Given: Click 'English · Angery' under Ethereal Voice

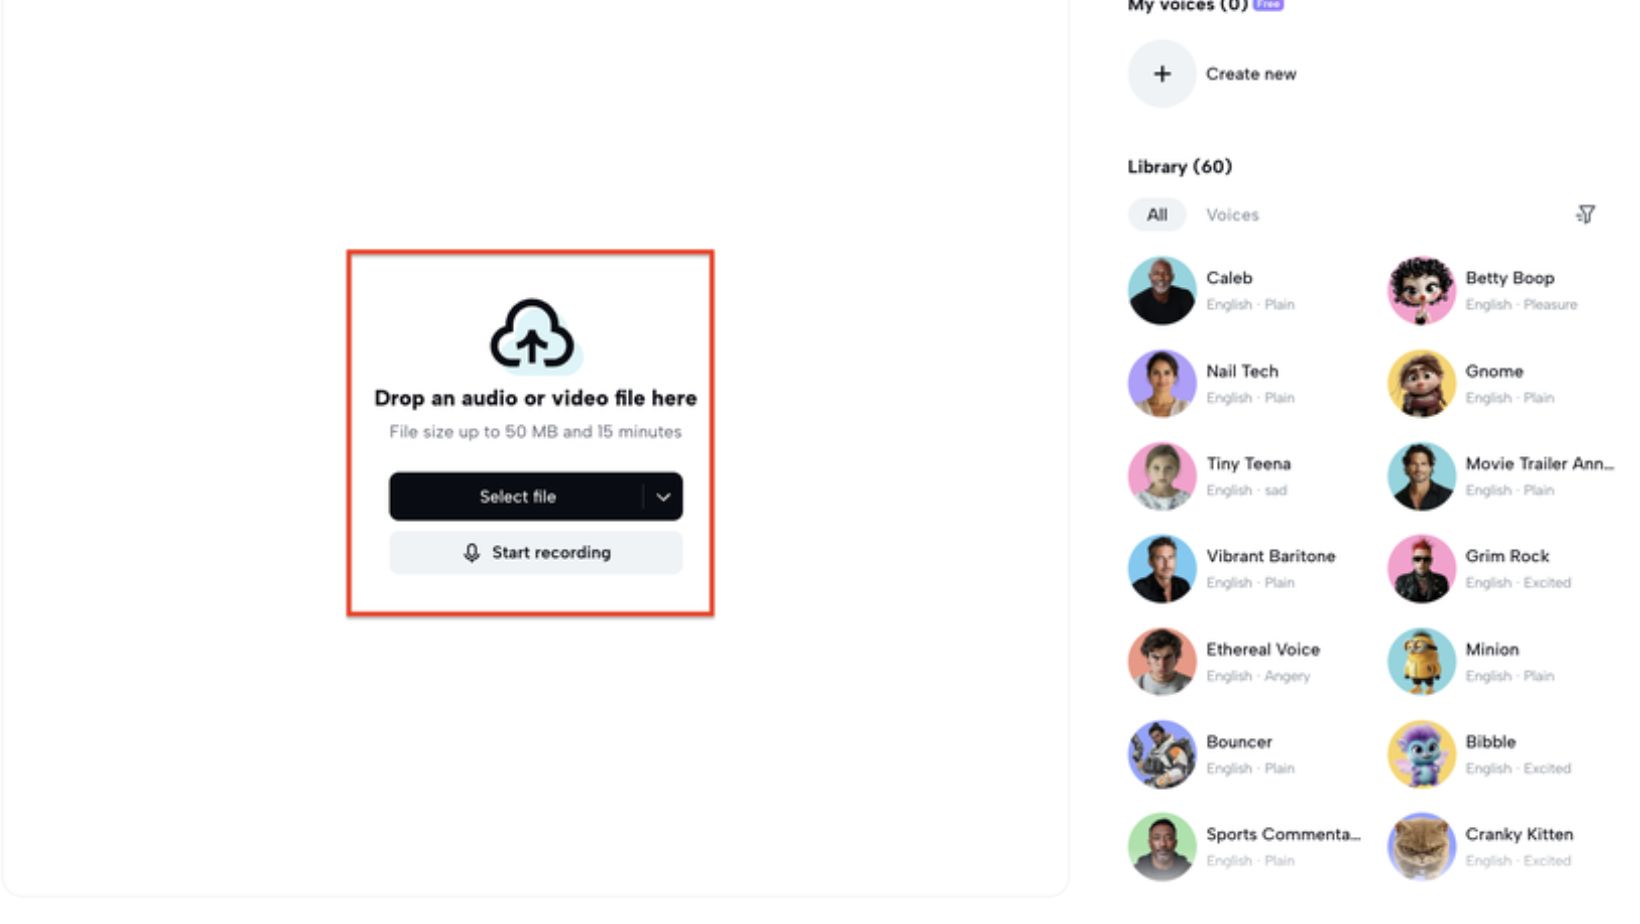Looking at the screenshot, I should click(x=1258, y=676).
